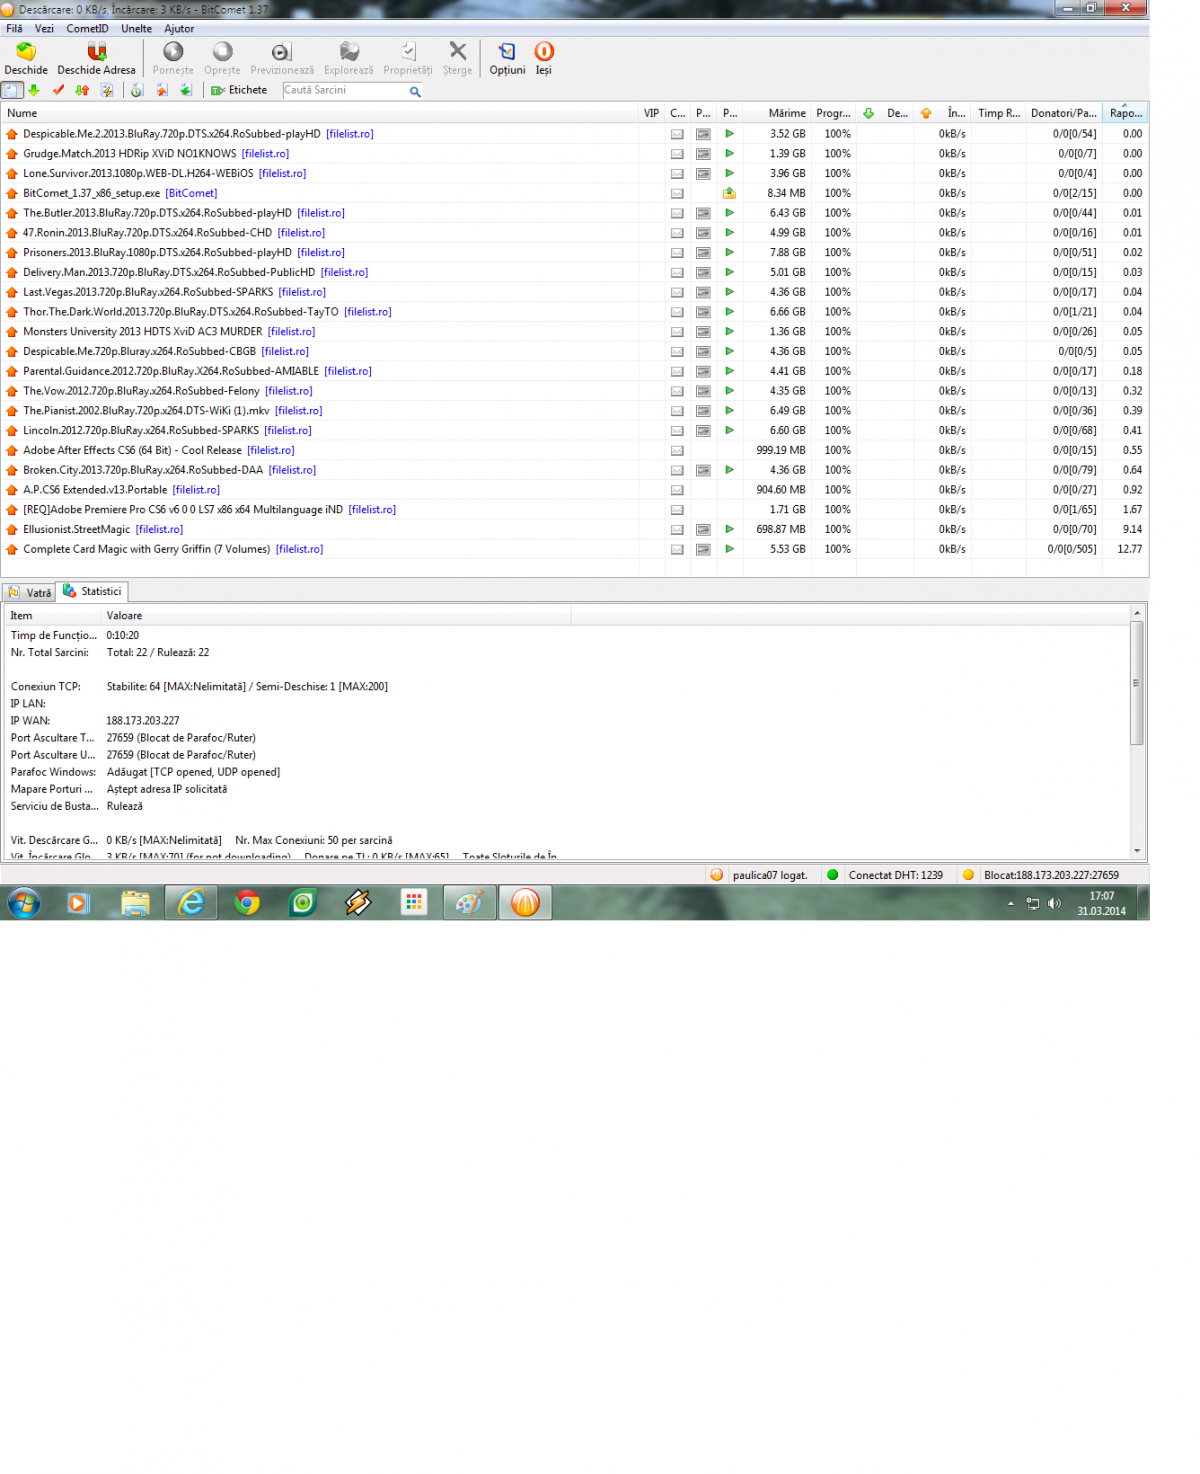The height and width of the screenshot is (1474, 1200).
Task: Click the Blocat:188.173.203.227:27659 status entry
Action: (x=1041, y=875)
